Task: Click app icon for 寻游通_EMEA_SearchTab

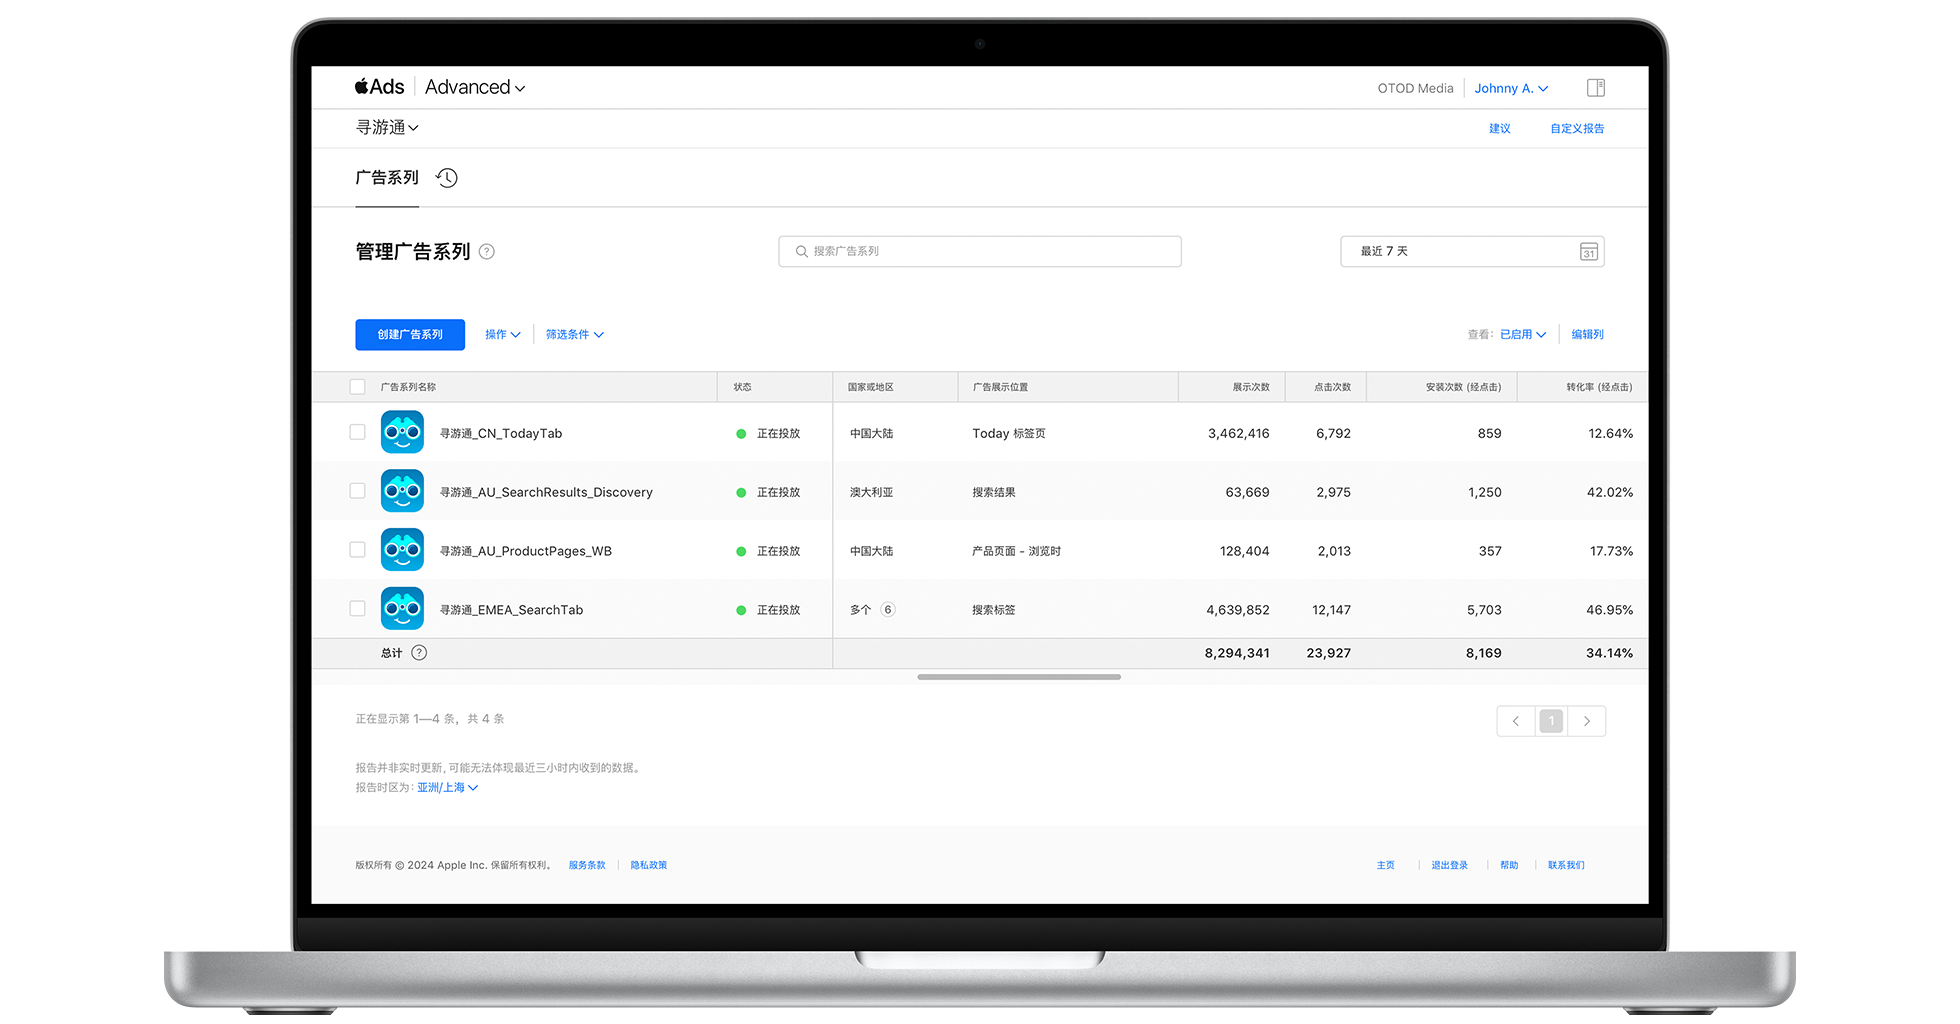Action: [x=402, y=609]
